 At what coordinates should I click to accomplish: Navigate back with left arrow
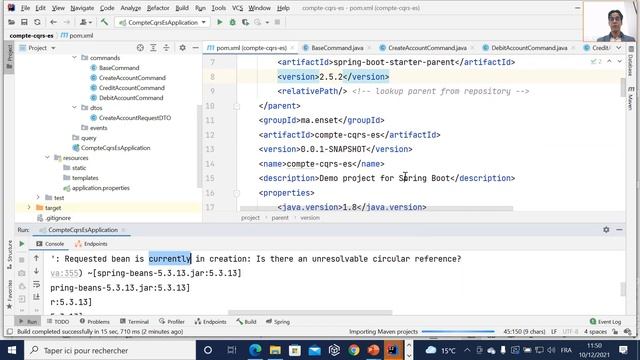53,22
